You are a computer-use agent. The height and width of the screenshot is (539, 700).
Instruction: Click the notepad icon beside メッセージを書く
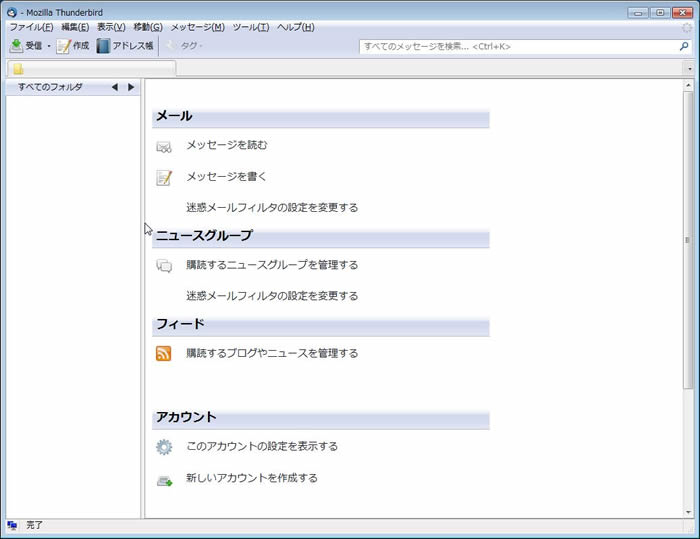pos(164,177)
